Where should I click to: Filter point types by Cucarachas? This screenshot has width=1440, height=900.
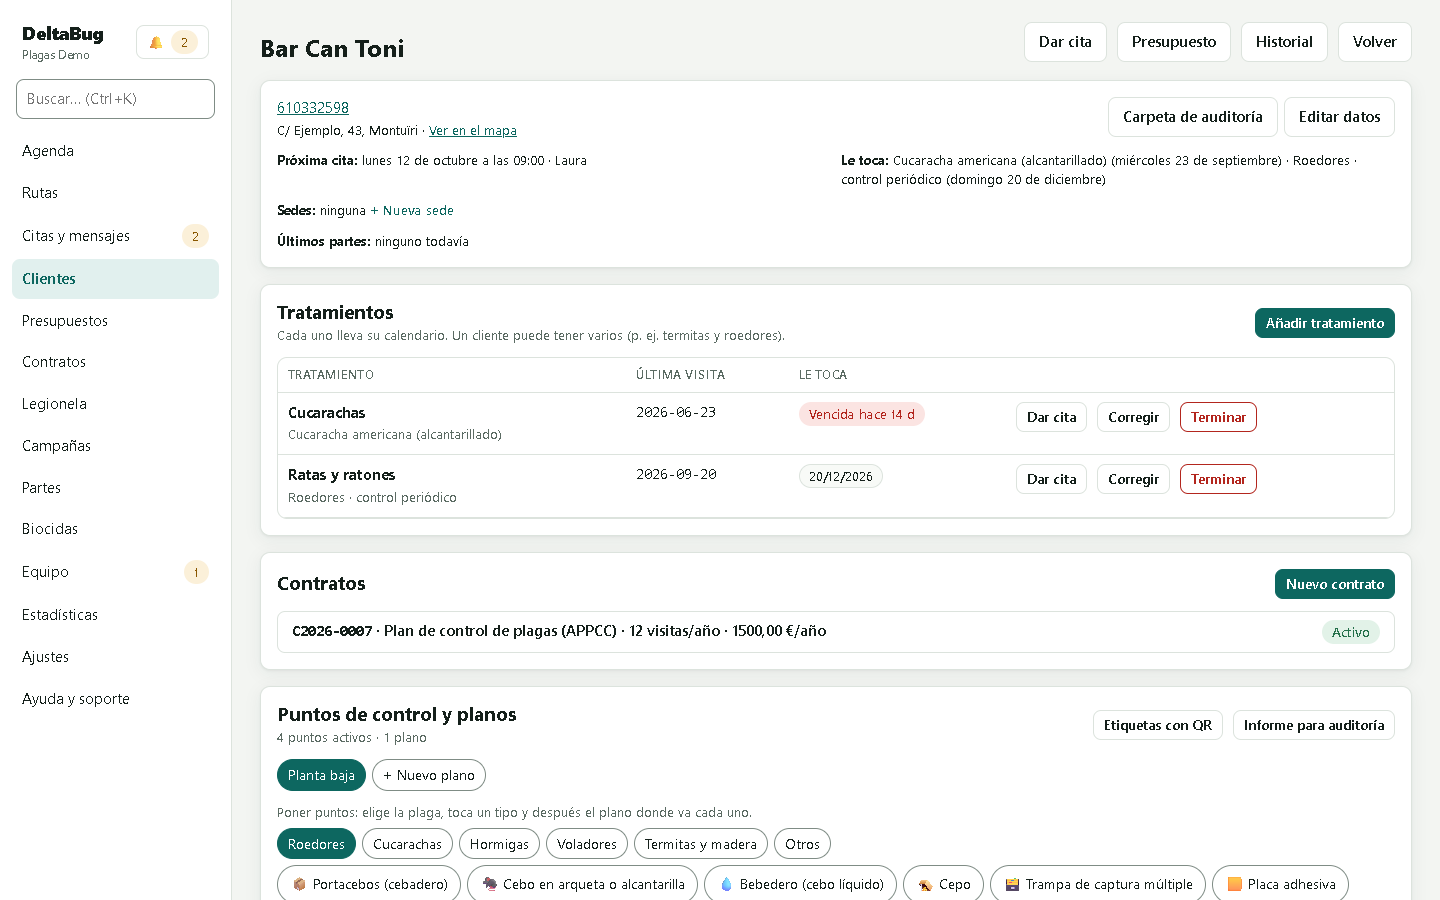[407, 844]
